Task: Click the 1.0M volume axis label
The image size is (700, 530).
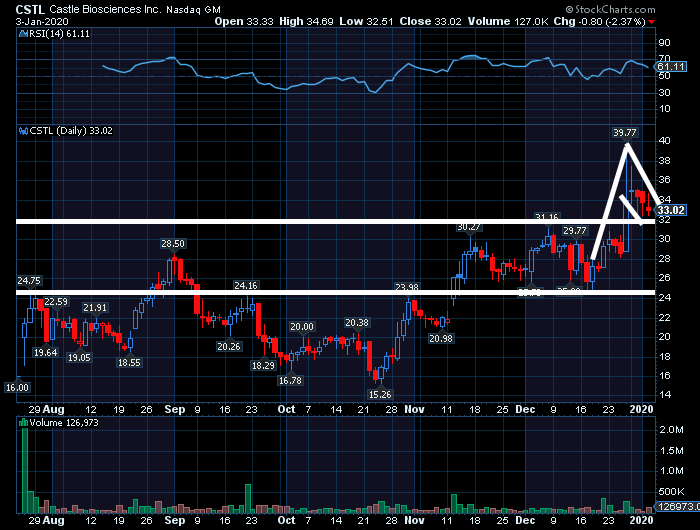Action: 671,471
